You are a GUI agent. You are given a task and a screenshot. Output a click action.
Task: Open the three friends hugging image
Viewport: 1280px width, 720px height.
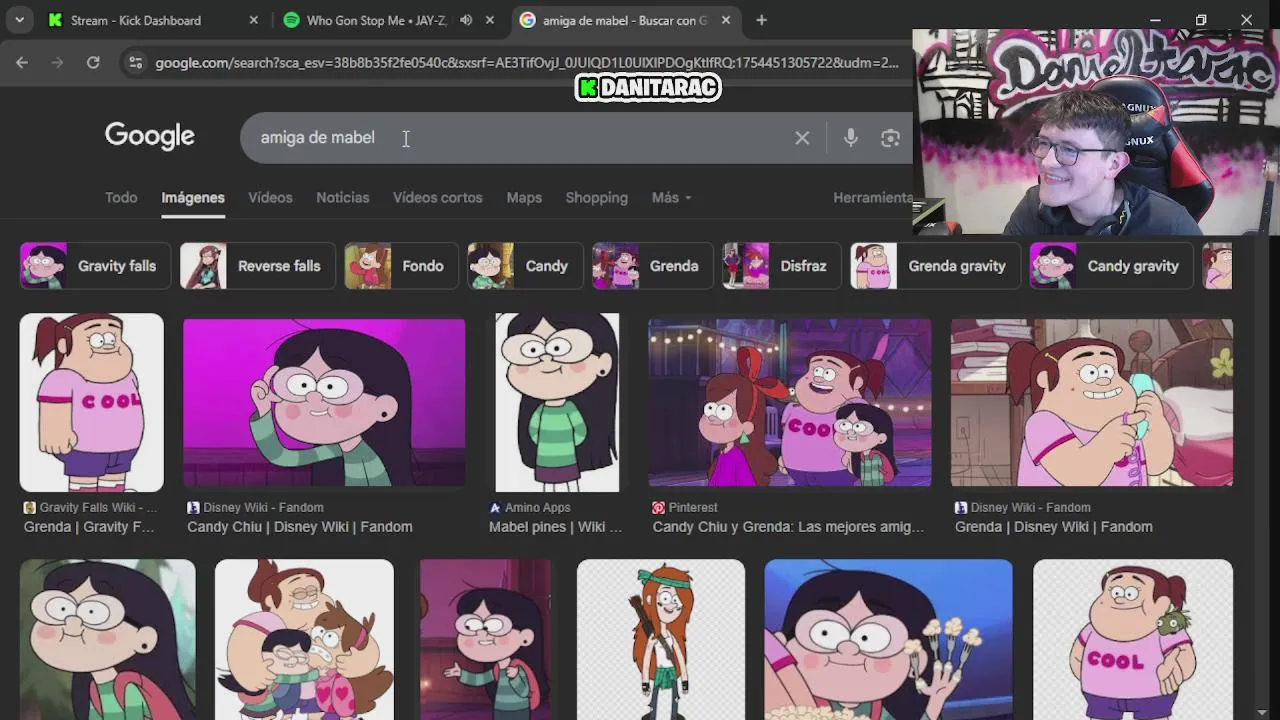click(304, 639)
